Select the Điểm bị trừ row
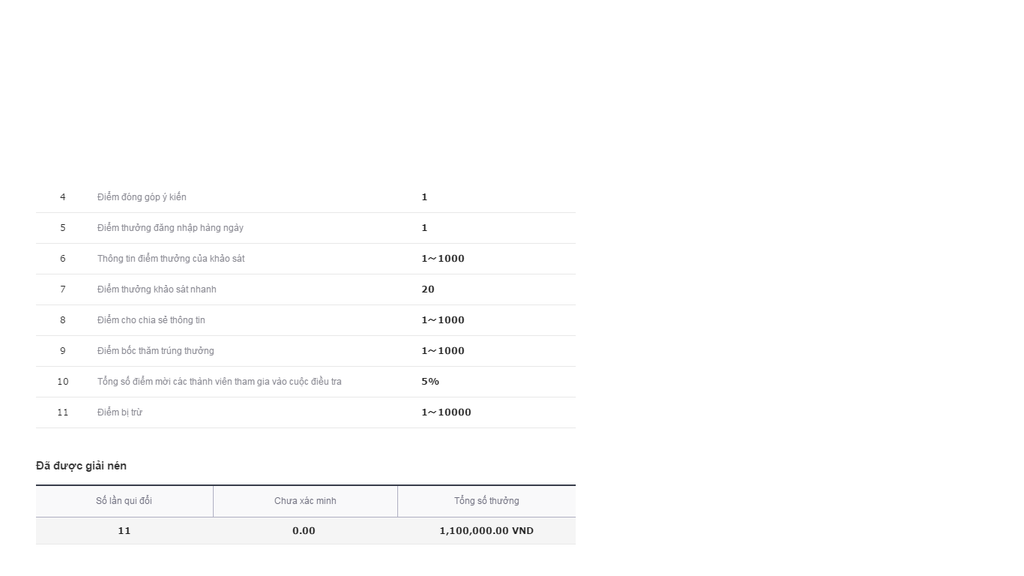Viewport: 1024px width, 576px height. (306, 412)
